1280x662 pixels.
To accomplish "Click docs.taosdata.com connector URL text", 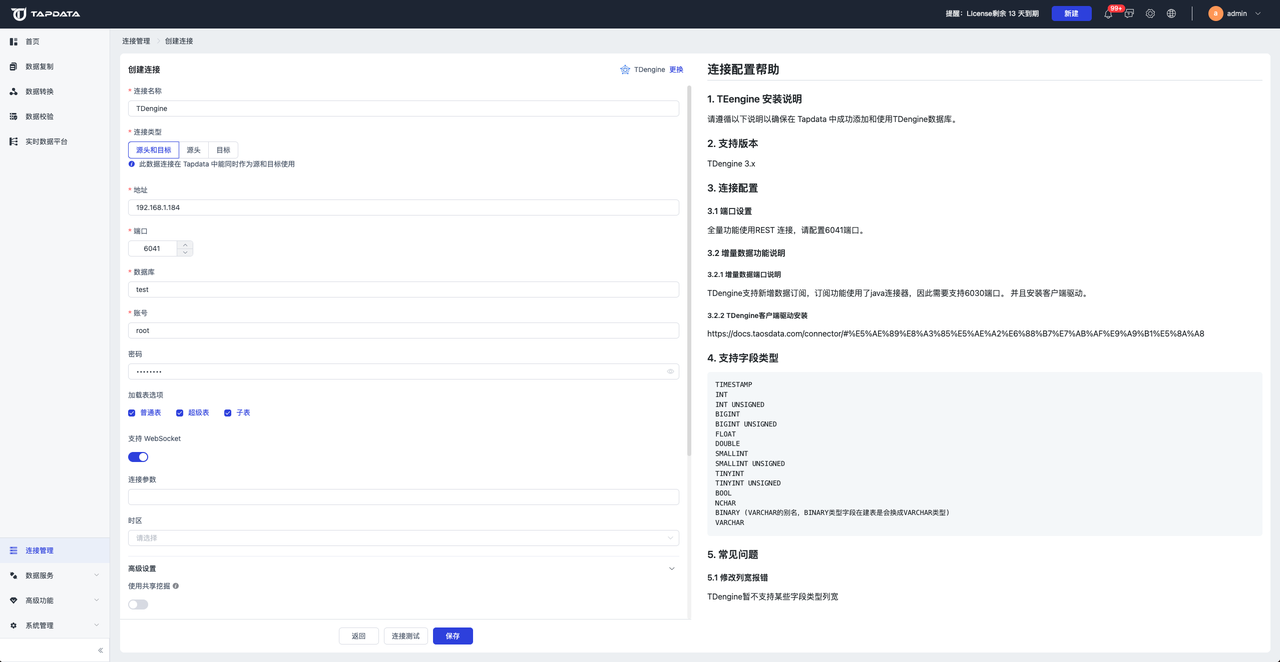I will [x=955, y=334].
